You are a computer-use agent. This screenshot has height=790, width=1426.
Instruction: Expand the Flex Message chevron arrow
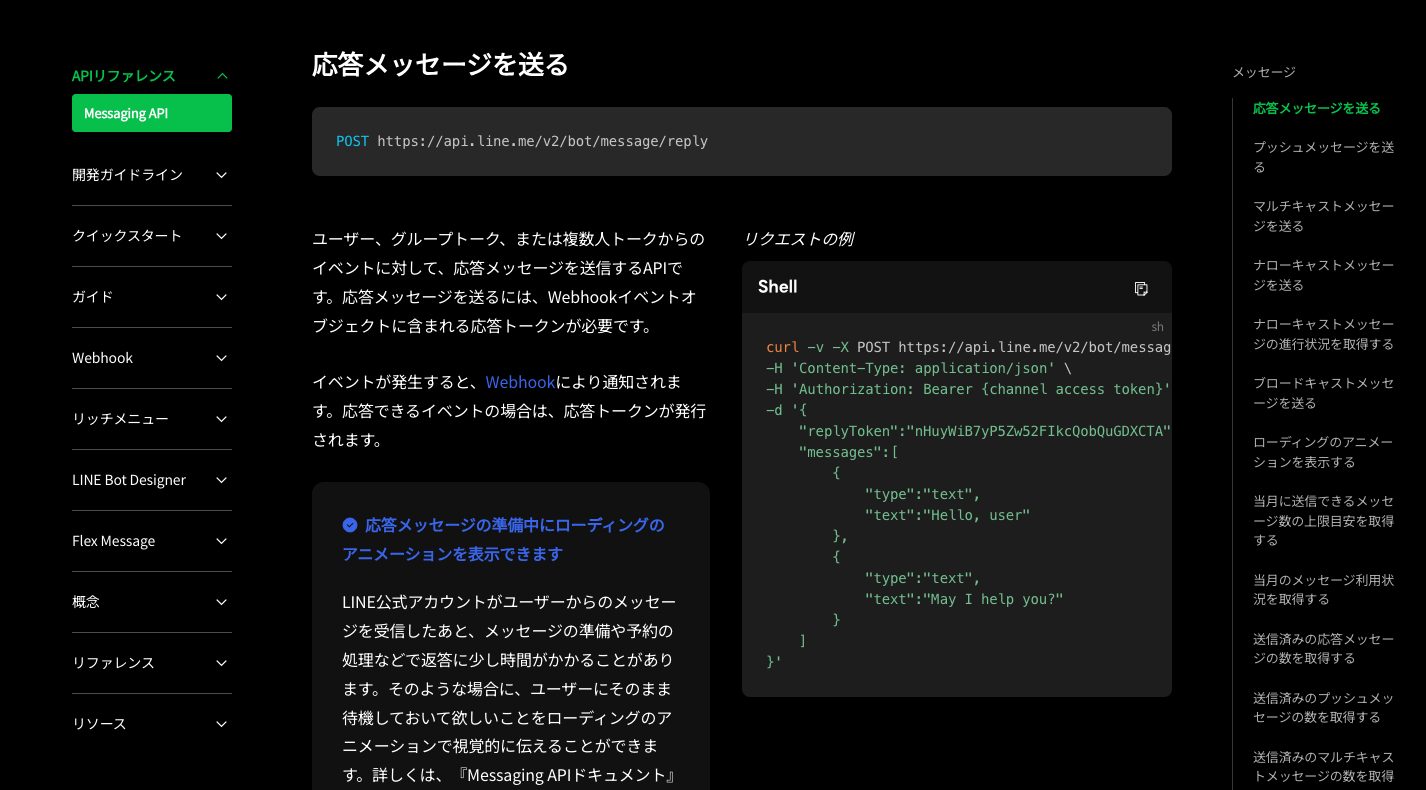coord(222,541)
